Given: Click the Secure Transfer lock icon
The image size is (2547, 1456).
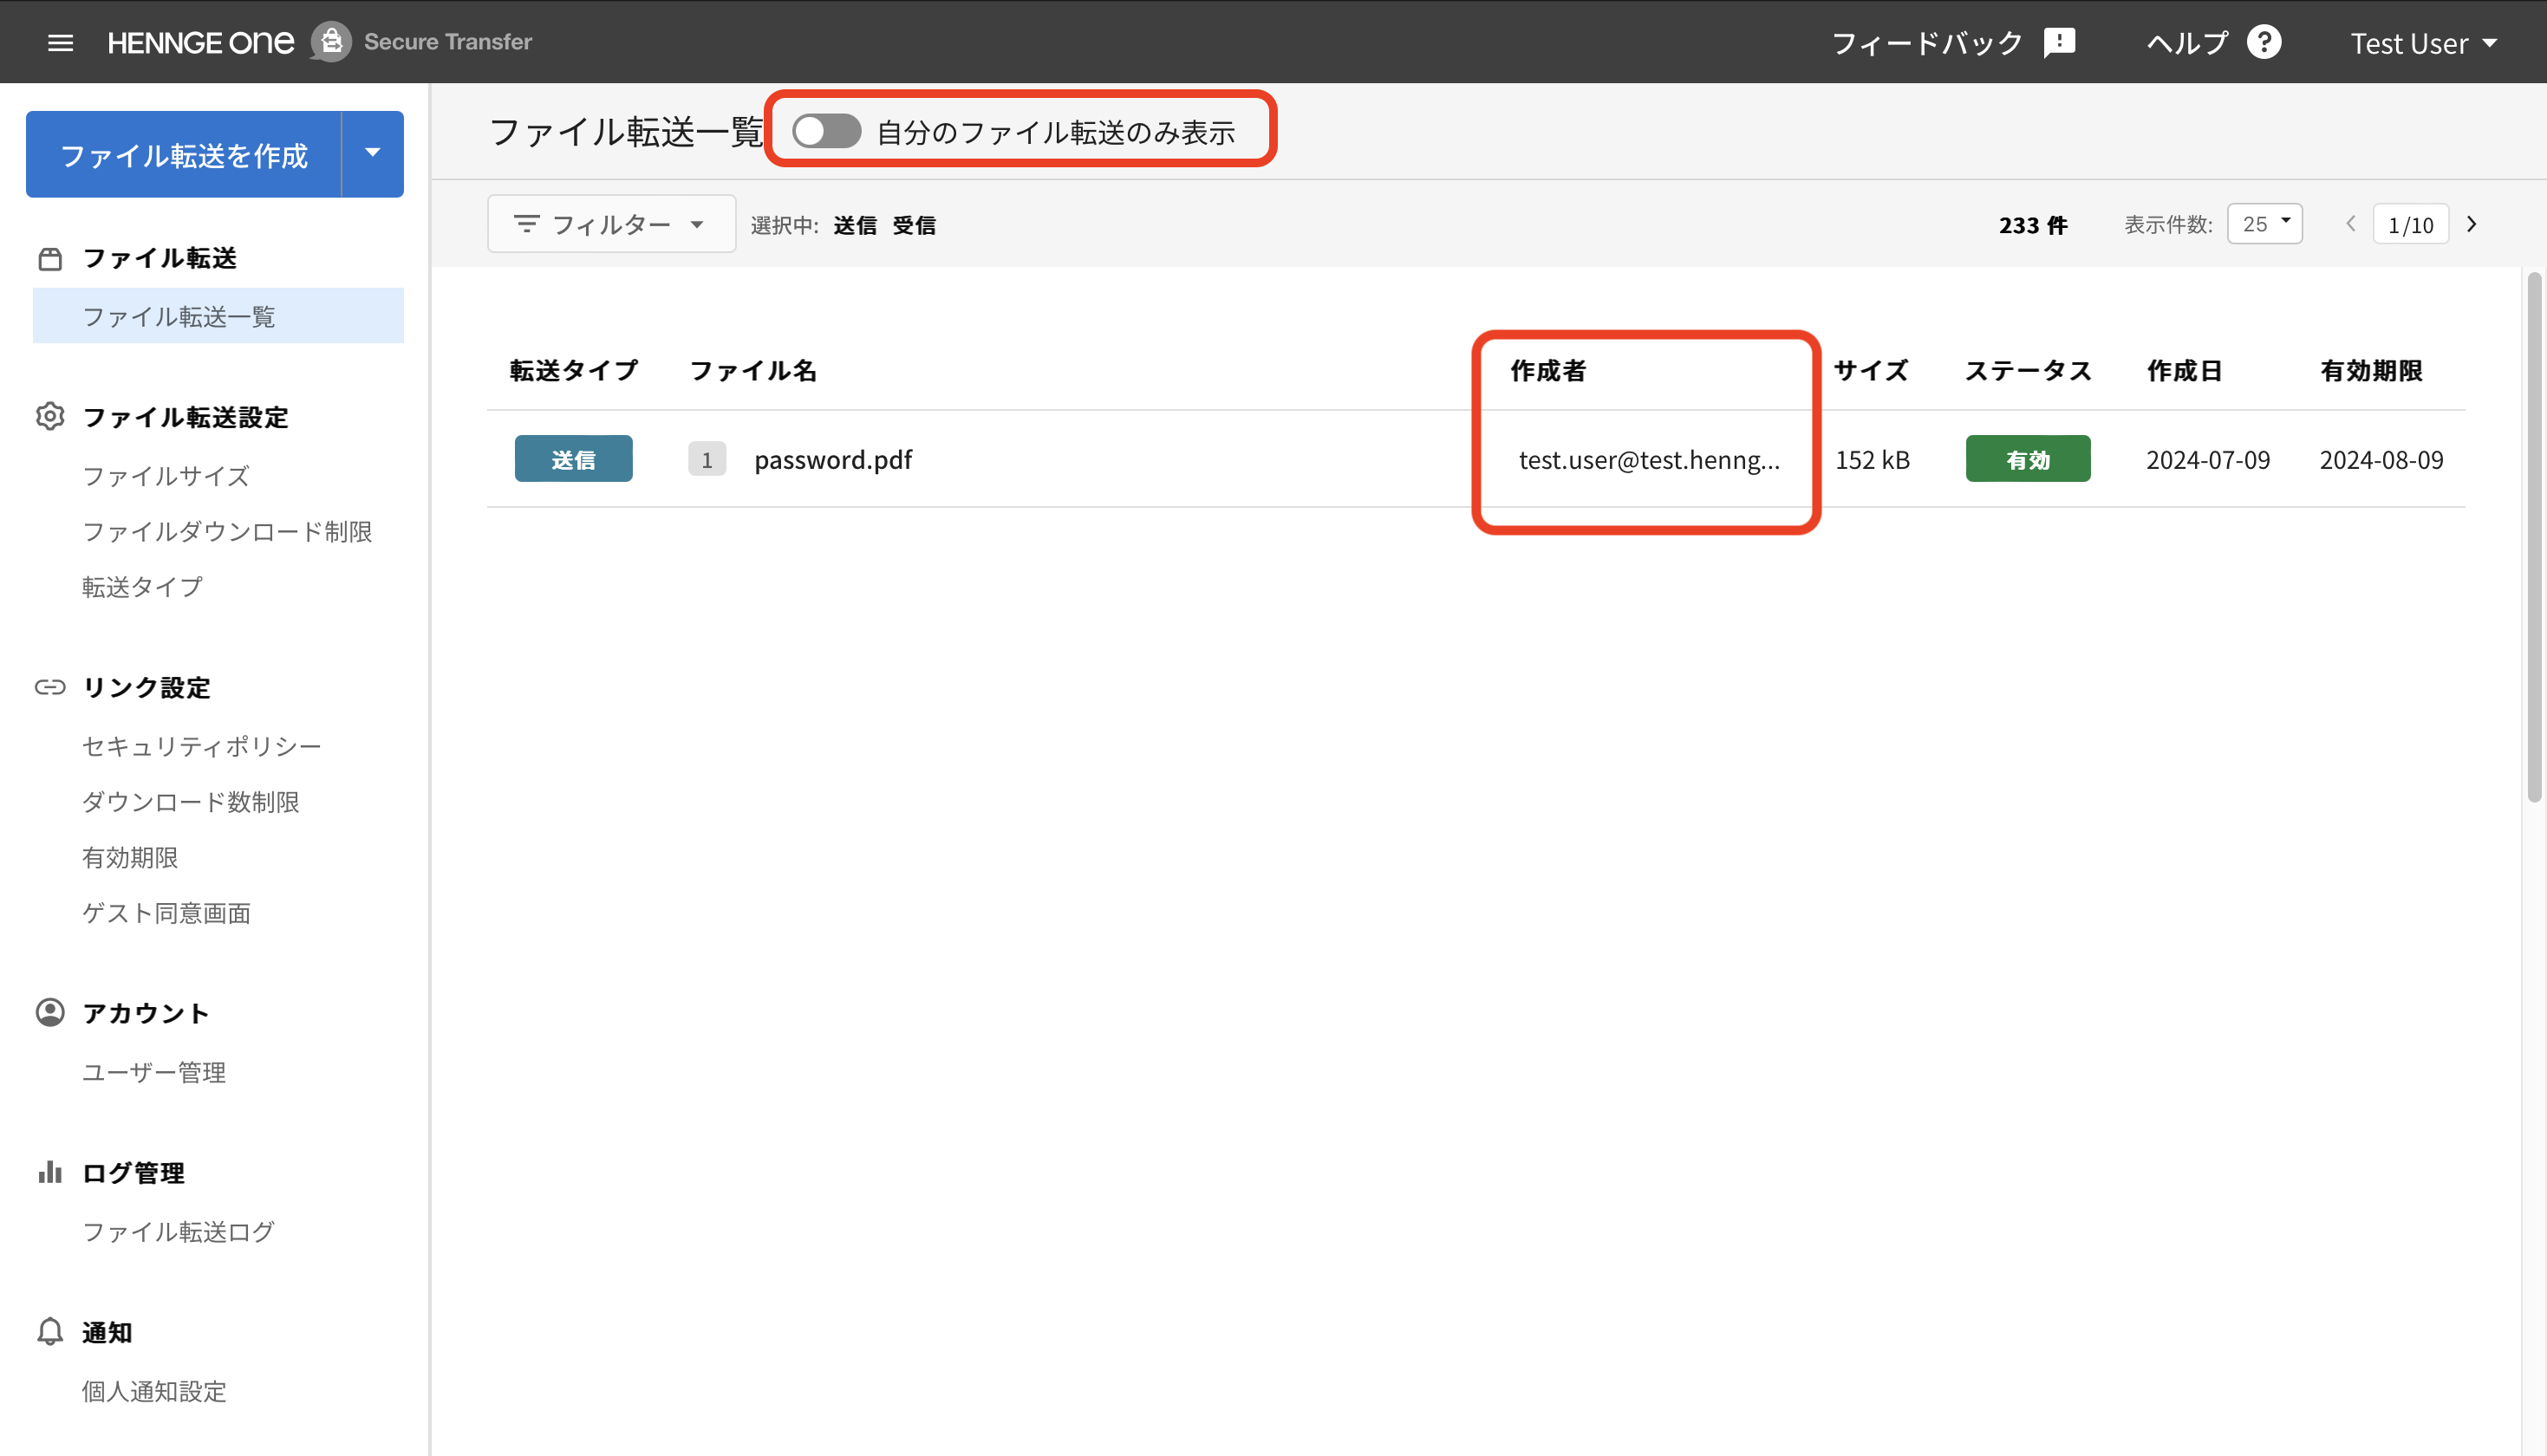Looking at the screenshot, I should click(331, 42).
